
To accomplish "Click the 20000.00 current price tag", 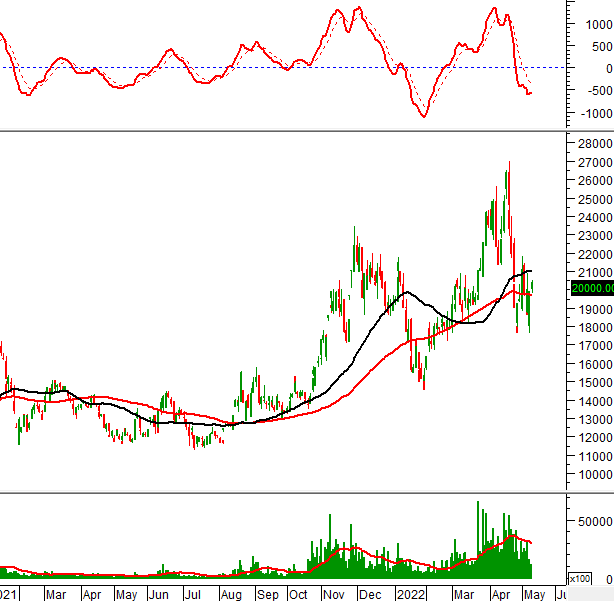I will click(x=590, y=288).
